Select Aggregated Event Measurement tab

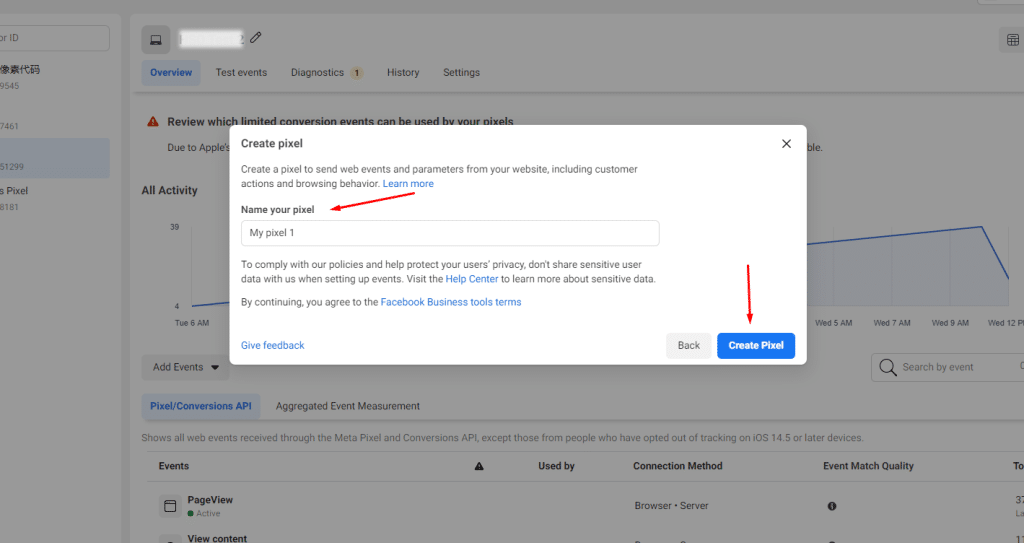(x=347, y=406)
